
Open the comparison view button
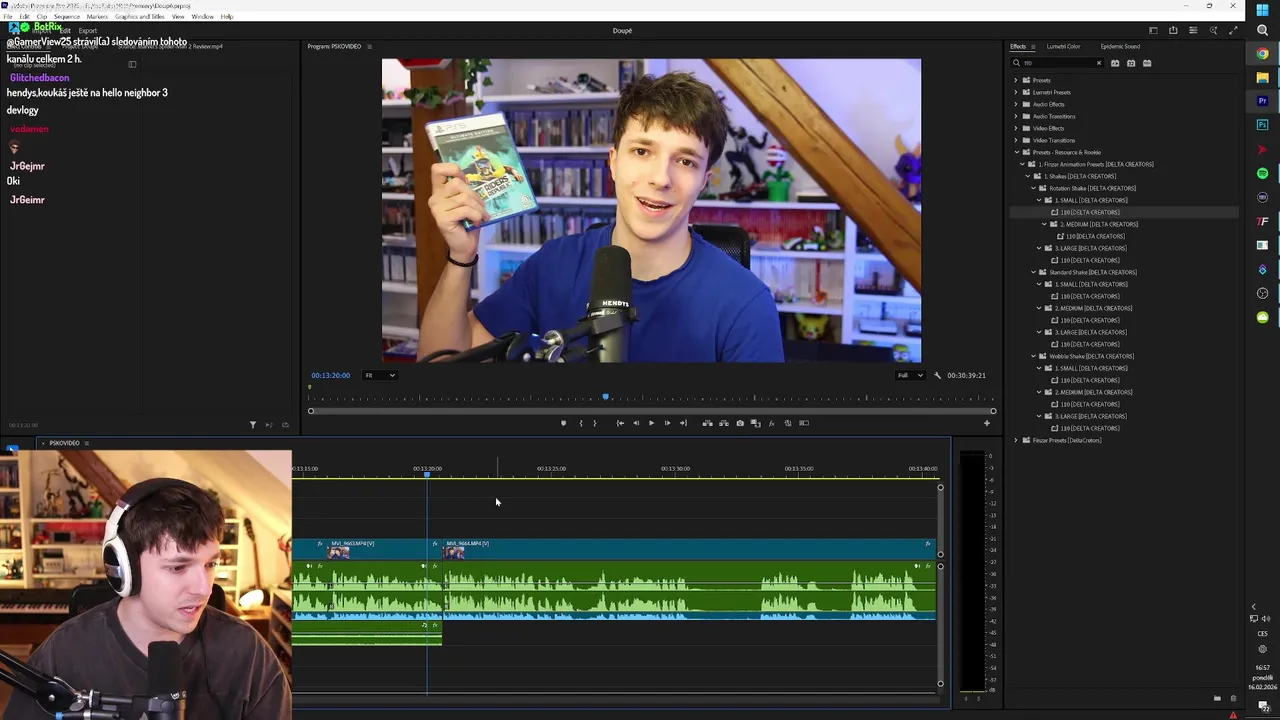point(756,423)
